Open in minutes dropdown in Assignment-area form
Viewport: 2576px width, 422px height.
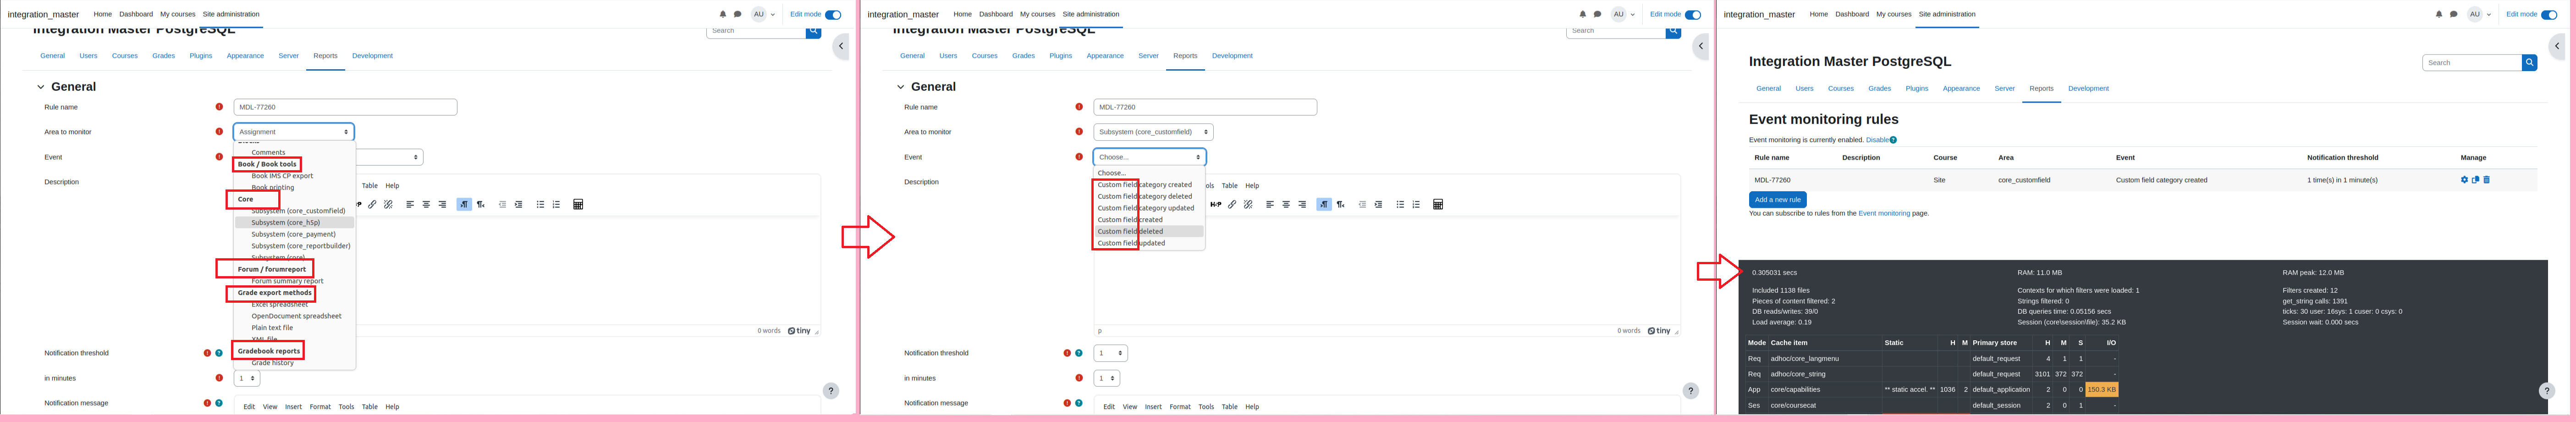(x=247, y=378)
